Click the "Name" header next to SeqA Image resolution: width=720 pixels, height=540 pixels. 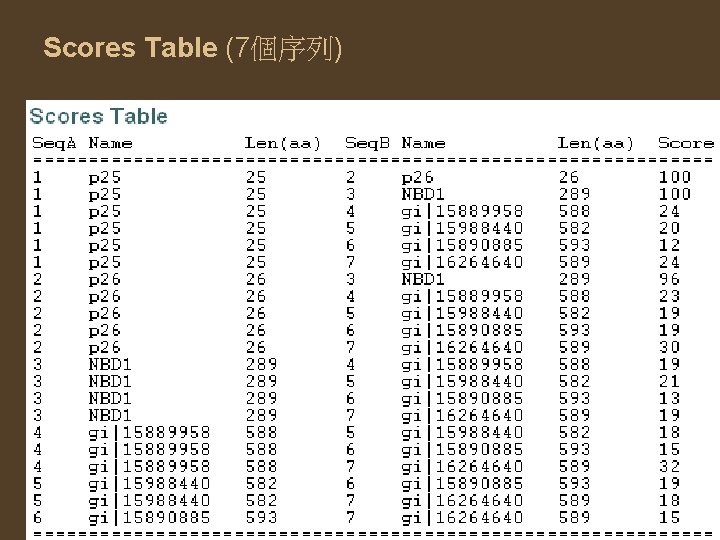[x=110, y=143]
